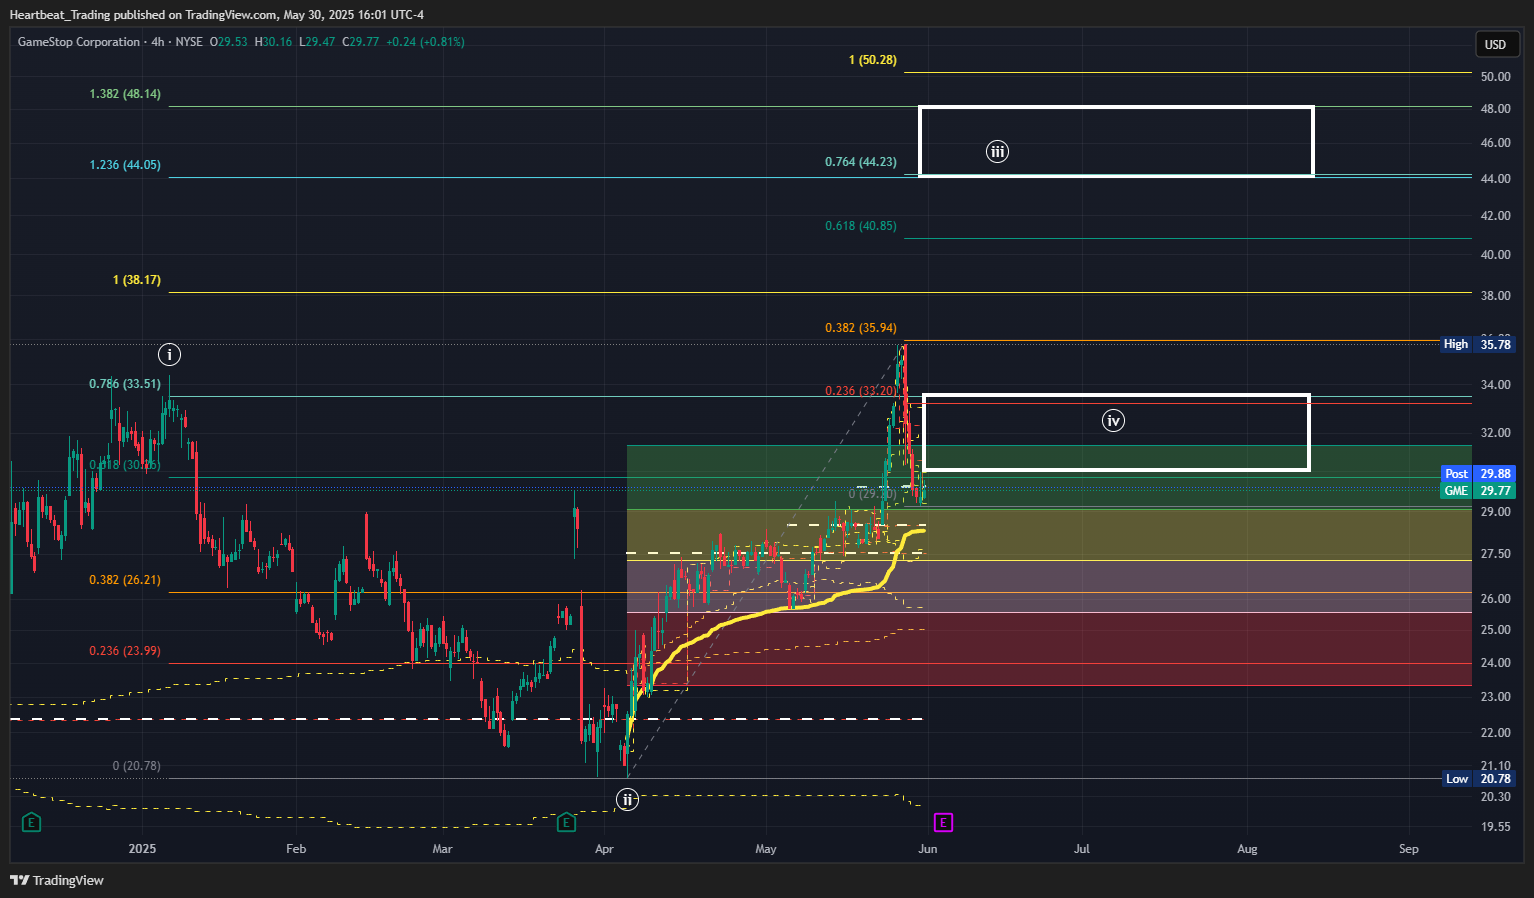Click the NYSE exchange label
Image resolution: width=1534 pixels, height=898 pixels.
(x=189, y=42)
